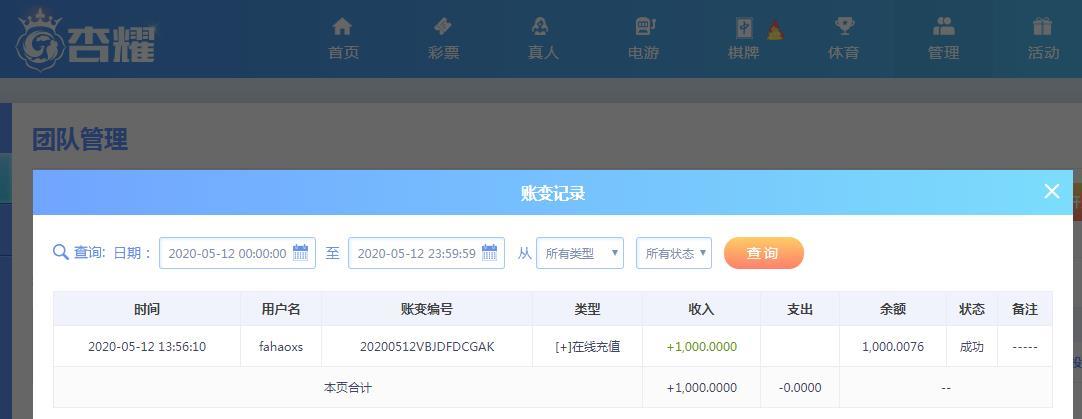
Task: Click the magnifier 查询 icon
Action: 61,252
